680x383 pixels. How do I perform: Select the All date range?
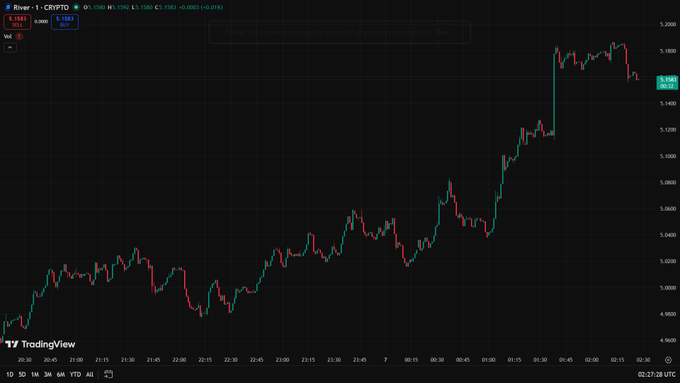pos(90,374)
